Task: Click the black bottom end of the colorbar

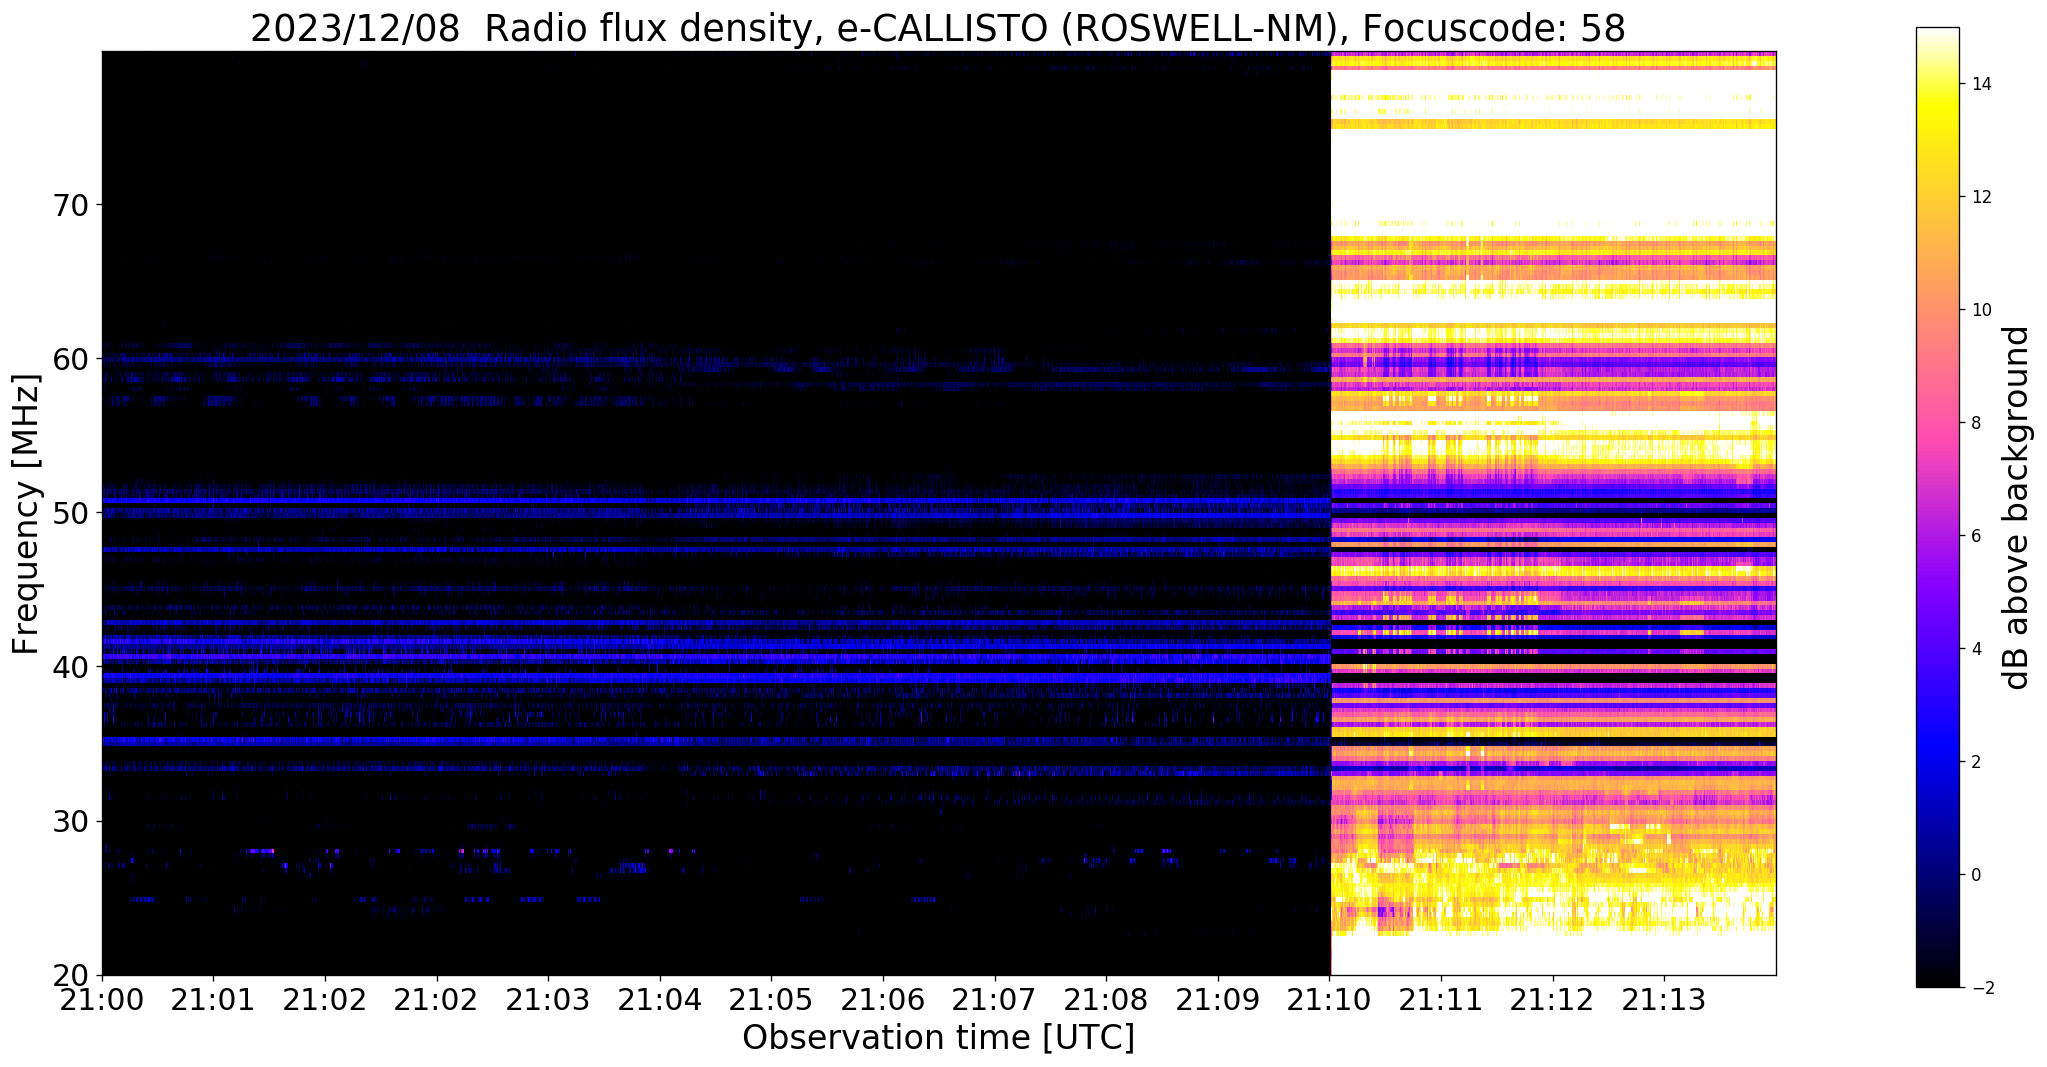Action: 1938,980
